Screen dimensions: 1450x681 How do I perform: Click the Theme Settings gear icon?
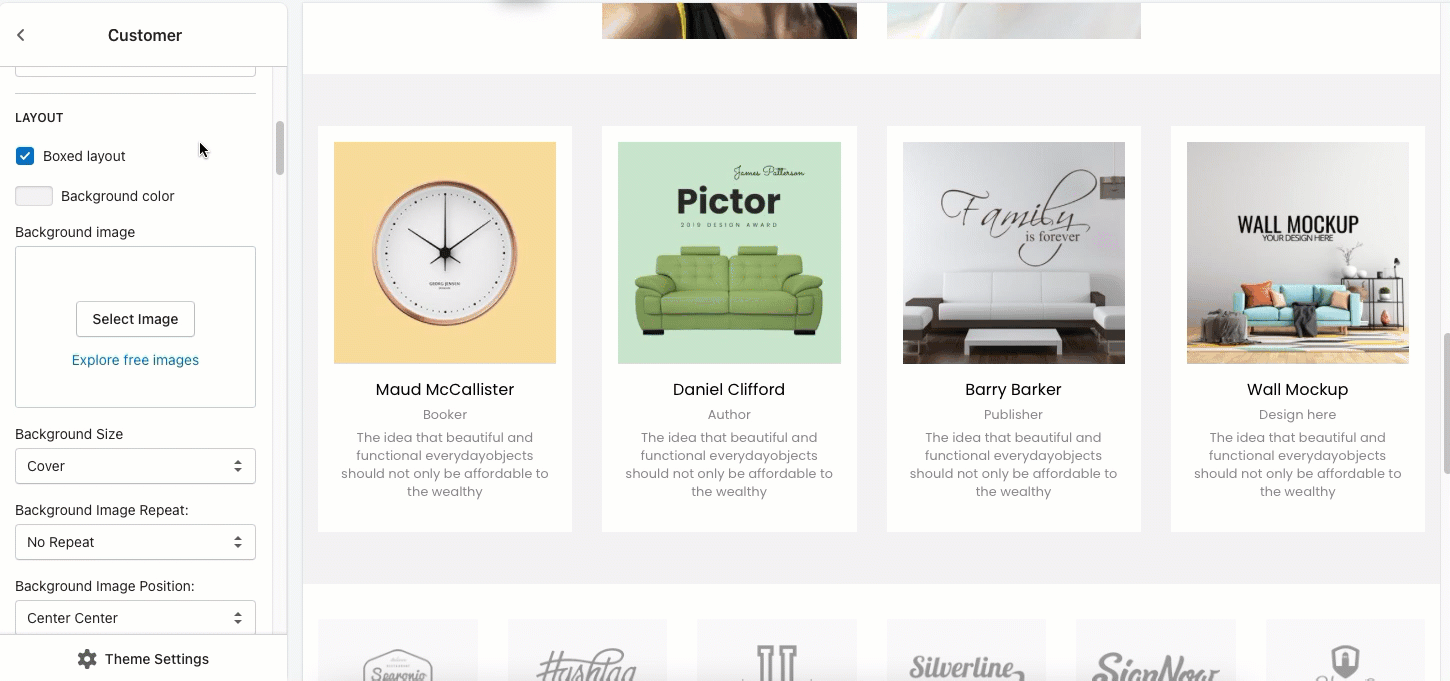(x=87, y=659)
